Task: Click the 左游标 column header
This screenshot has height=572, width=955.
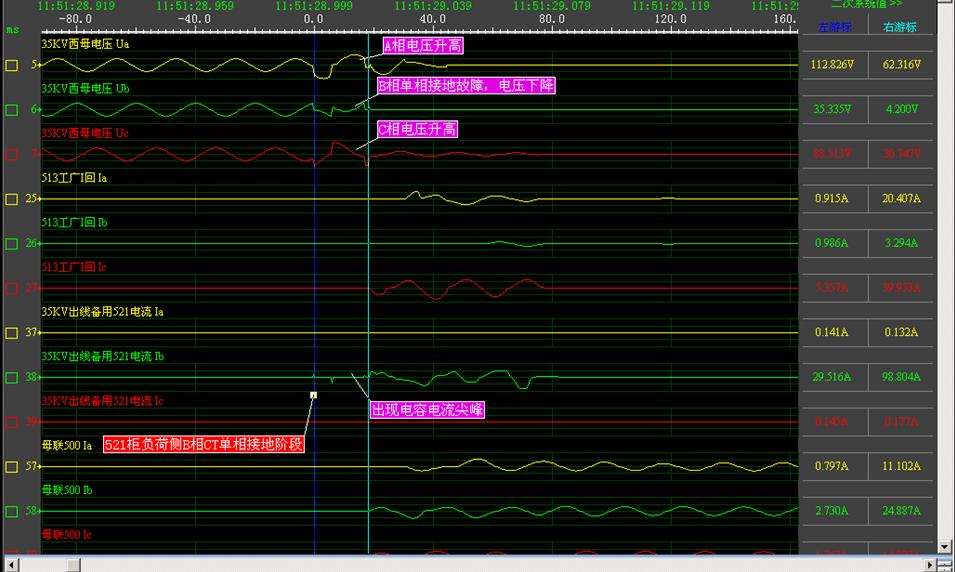Action: (833, 27)
